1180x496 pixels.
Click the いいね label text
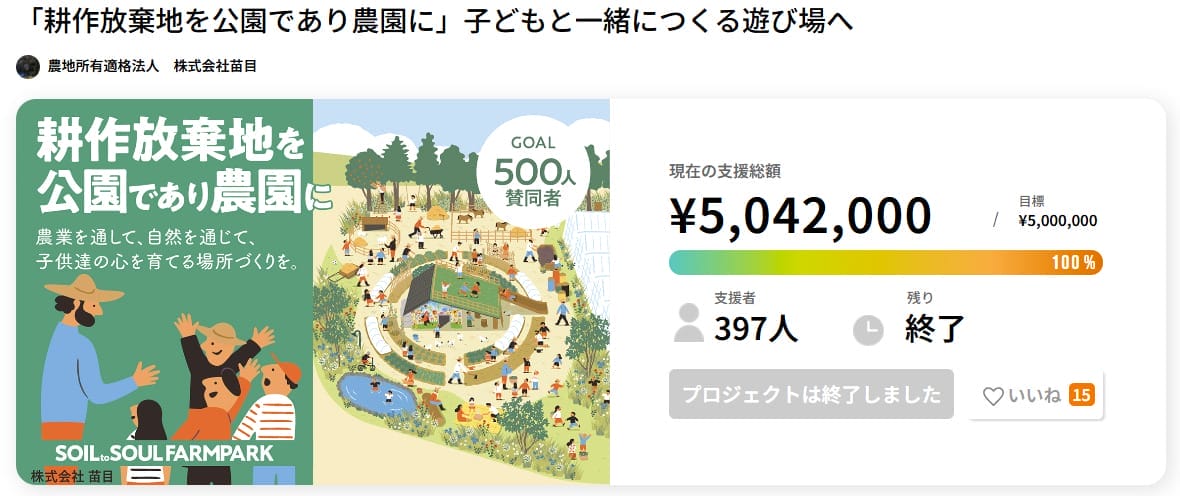pyautogui.click(x=1034, y=396)
